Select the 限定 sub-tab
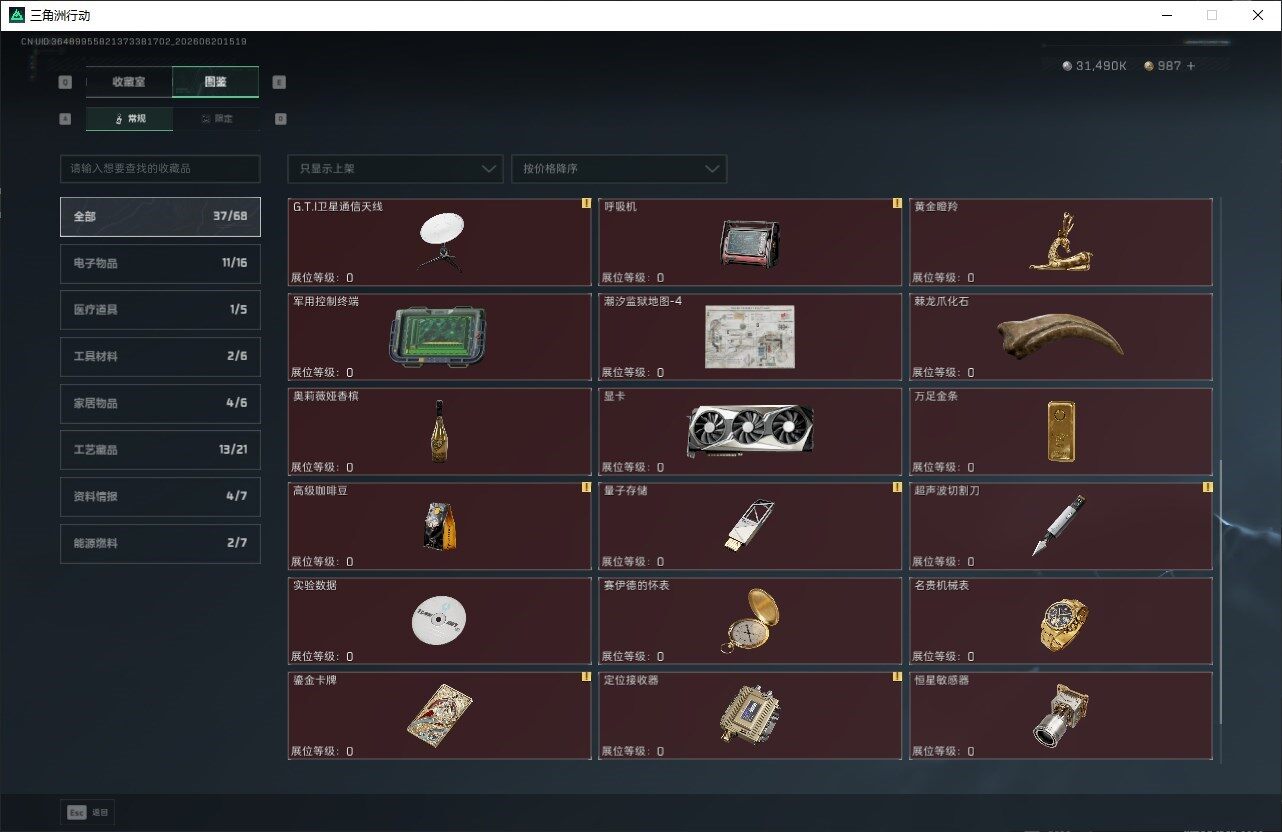This screenshot has height=832, width=1282. pos(216,118)
